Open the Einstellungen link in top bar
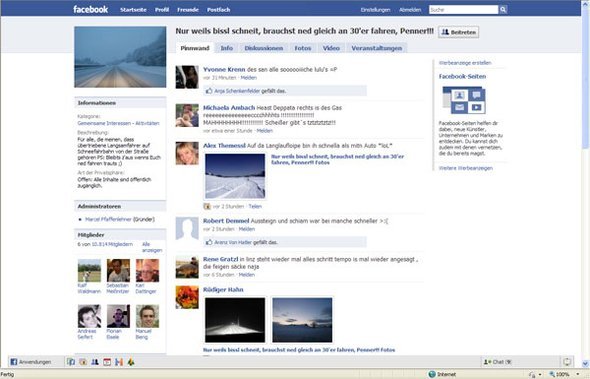This screenshot has width=590, height=379. pos(375,10)
